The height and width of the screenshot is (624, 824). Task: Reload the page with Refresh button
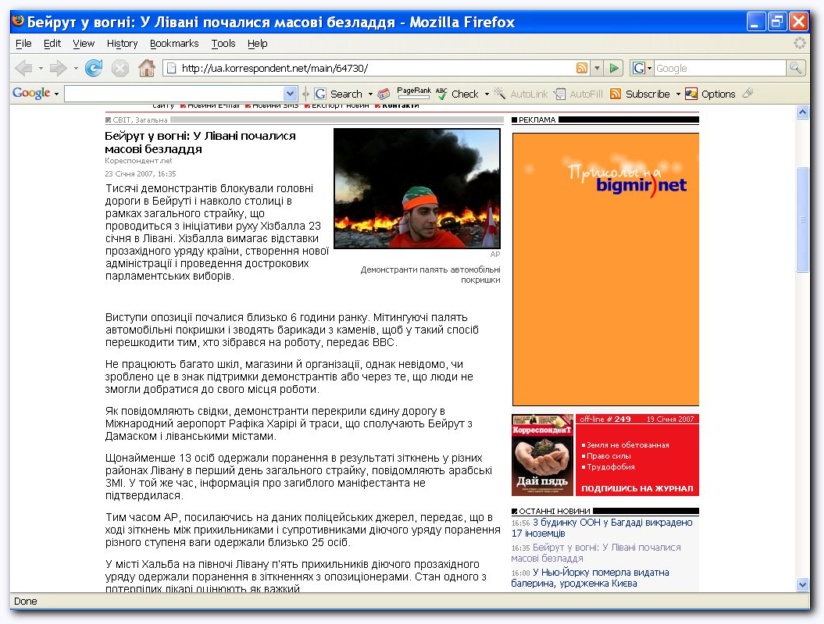coord(94,68)
